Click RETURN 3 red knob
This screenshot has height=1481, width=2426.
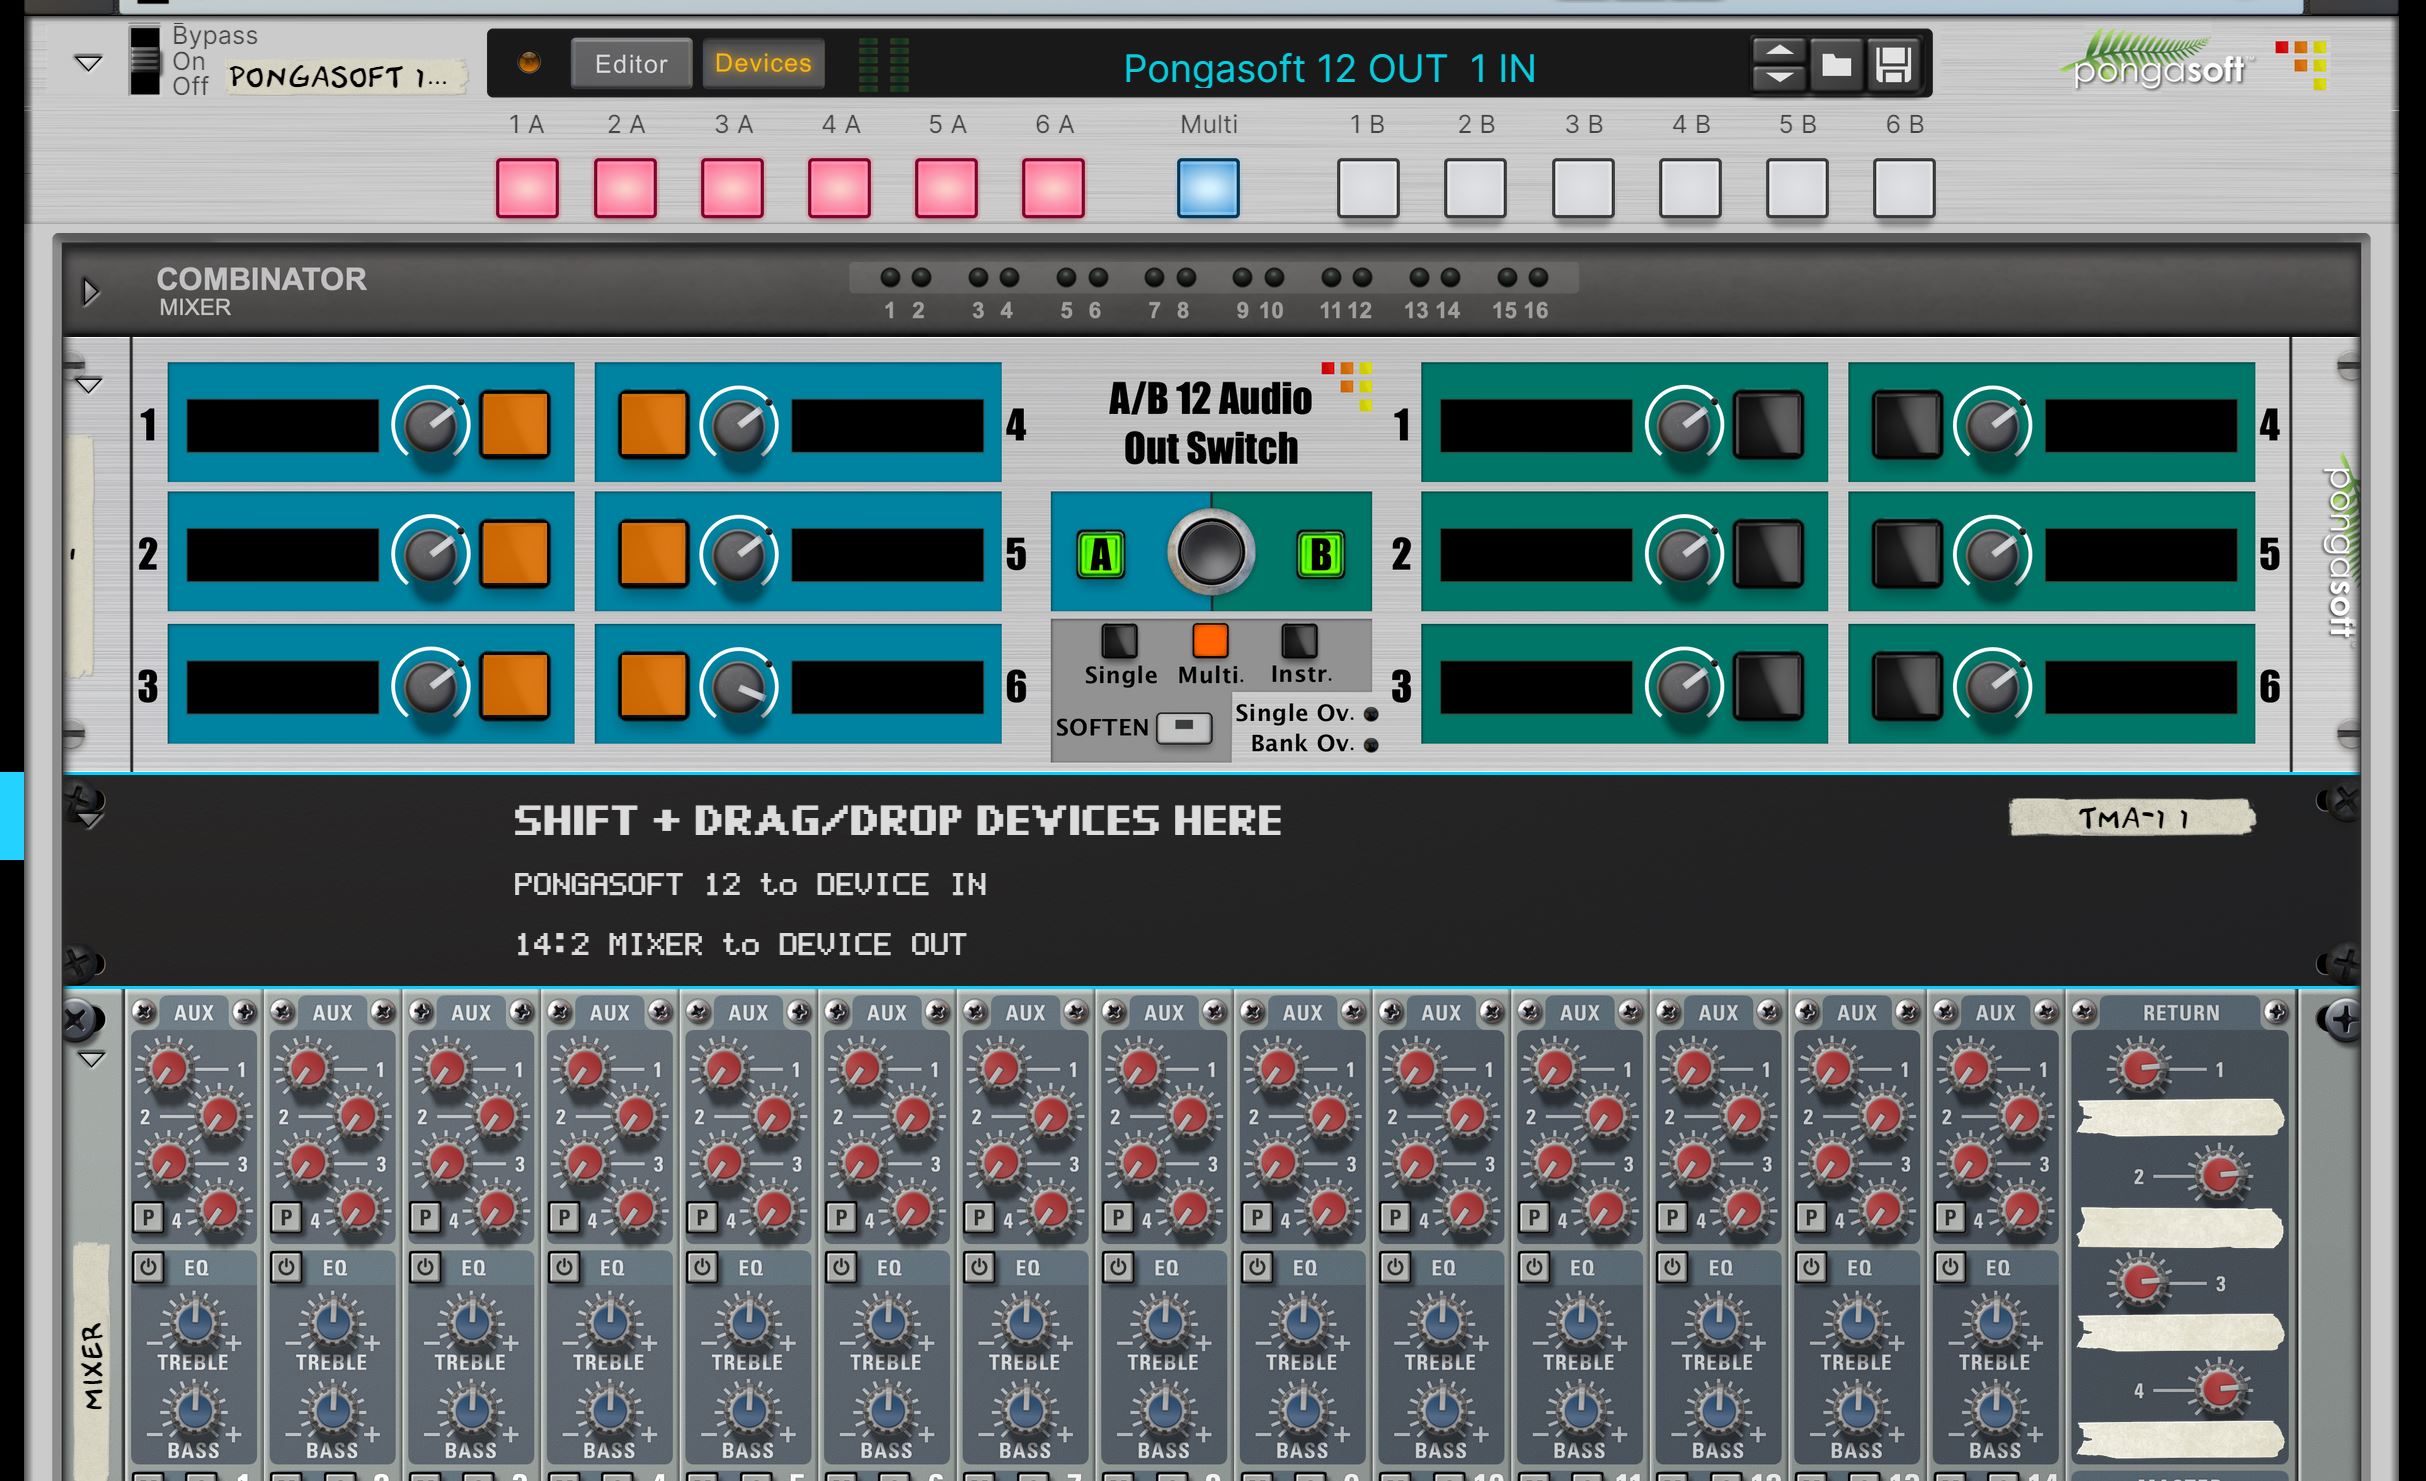click(x=2142, y=1283)
